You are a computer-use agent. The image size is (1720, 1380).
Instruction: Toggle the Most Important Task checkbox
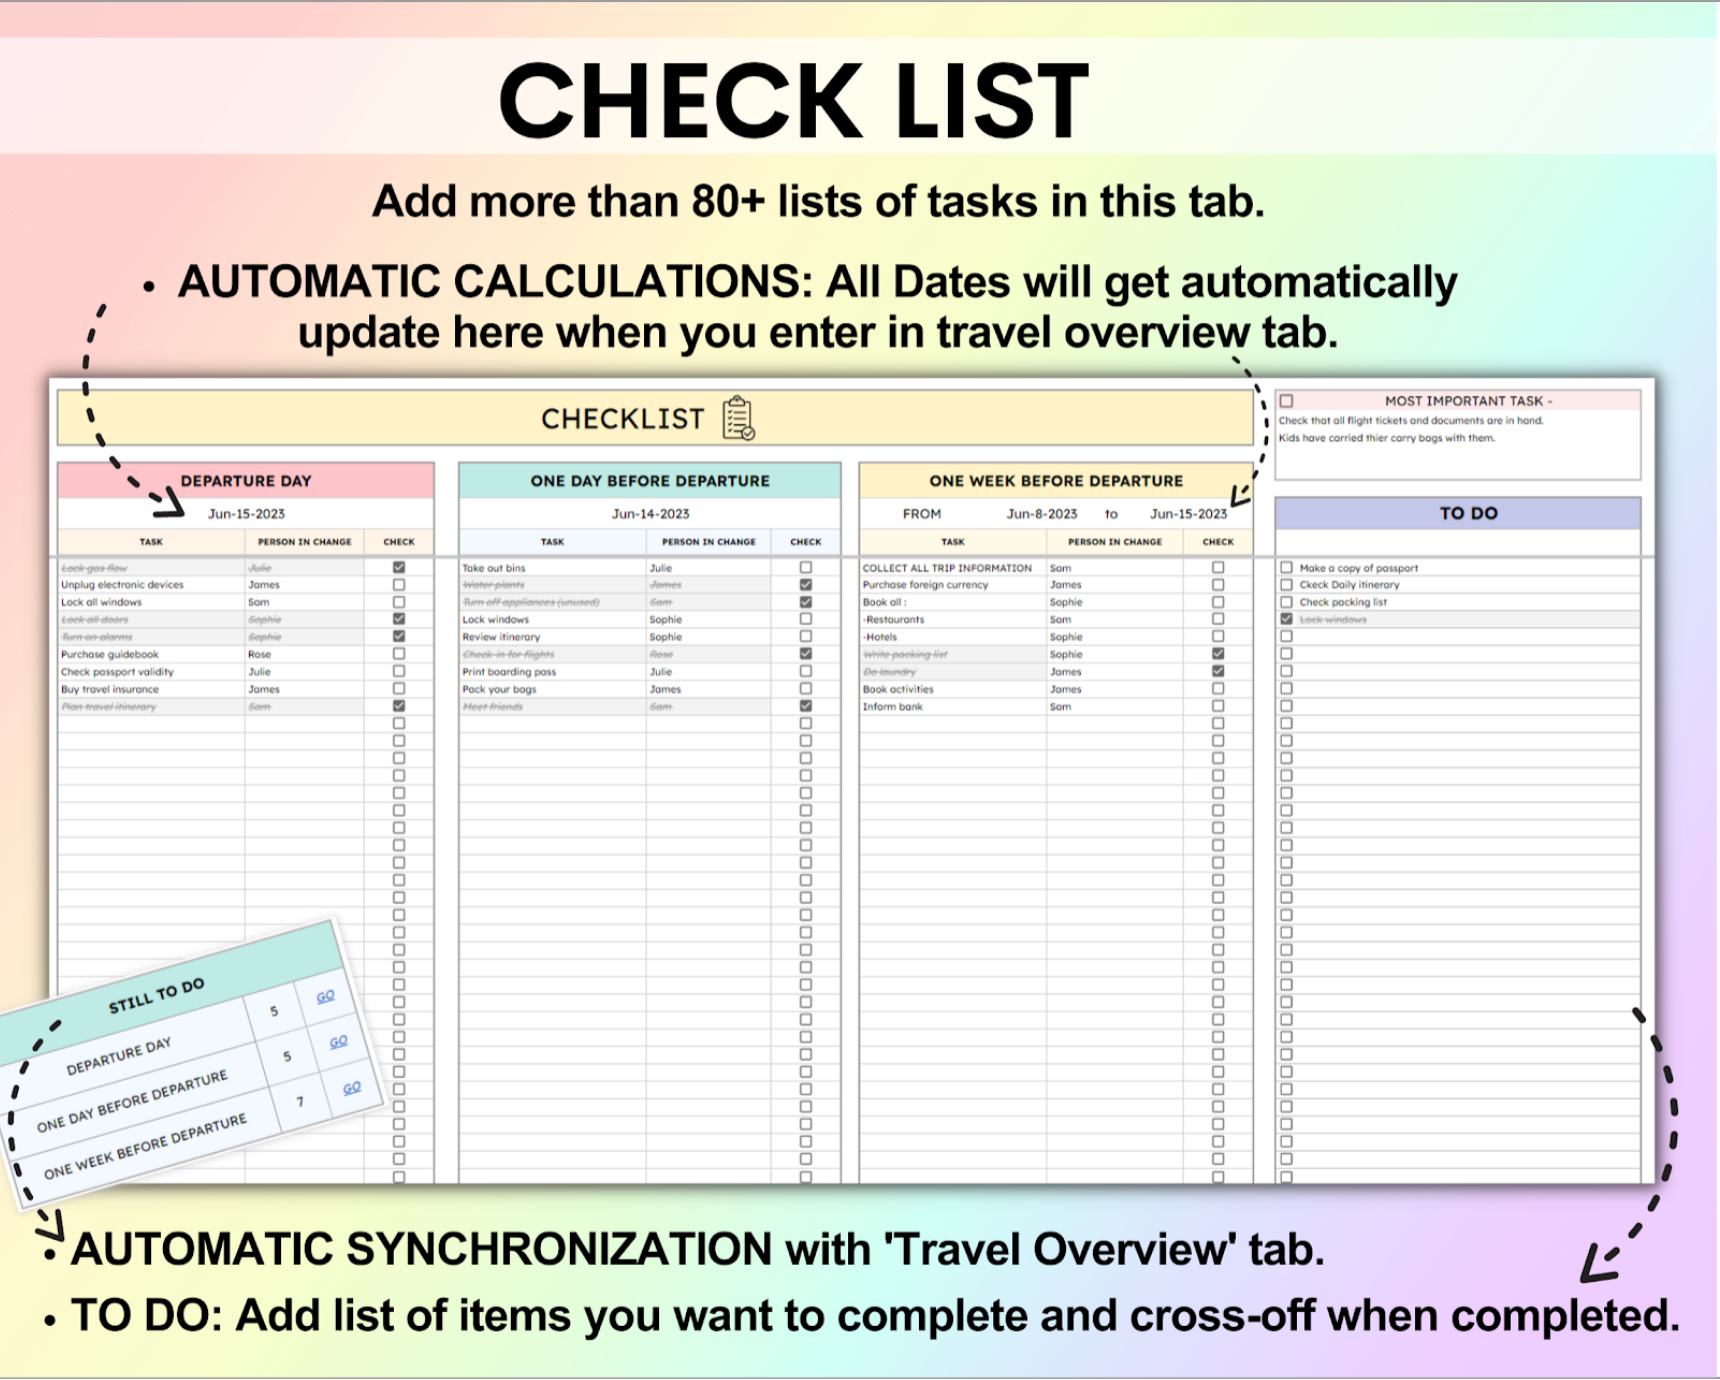[x=1287, y=401]
